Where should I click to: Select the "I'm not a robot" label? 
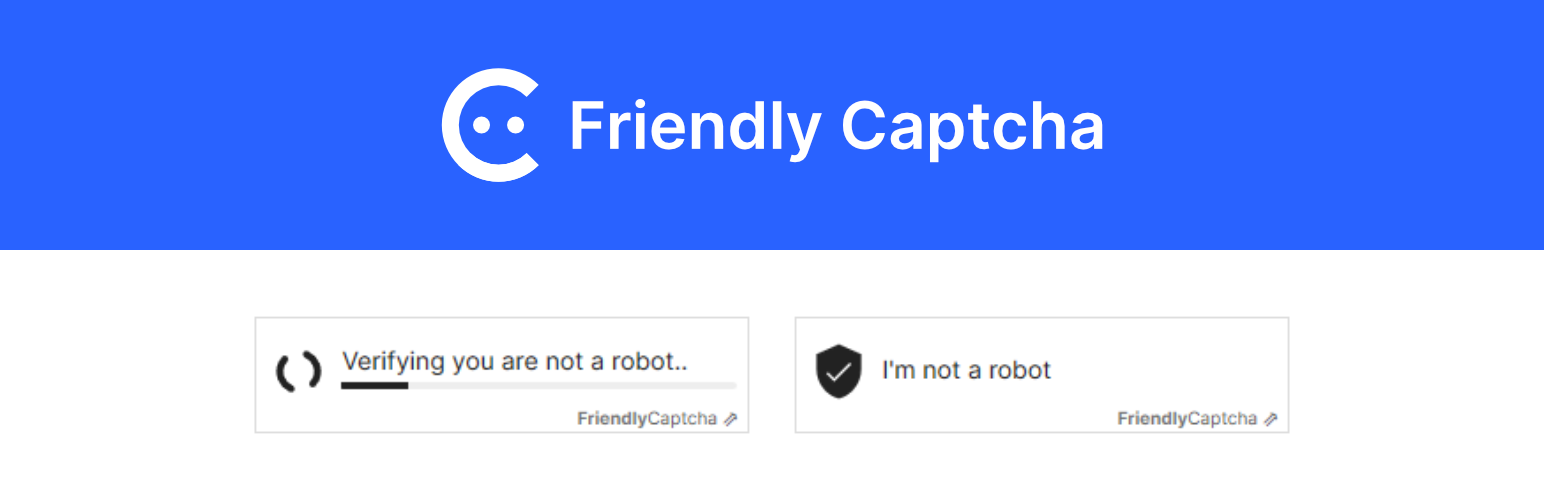pos(966,370)
